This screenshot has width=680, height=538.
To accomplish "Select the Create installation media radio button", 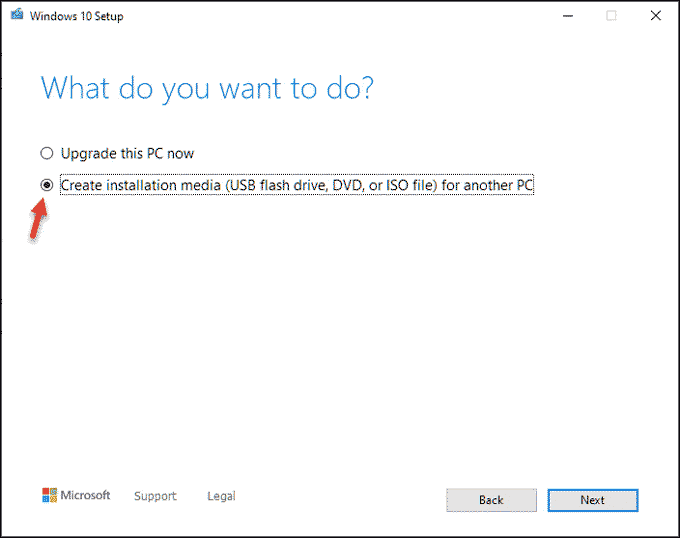I will [x=47, y=185].
